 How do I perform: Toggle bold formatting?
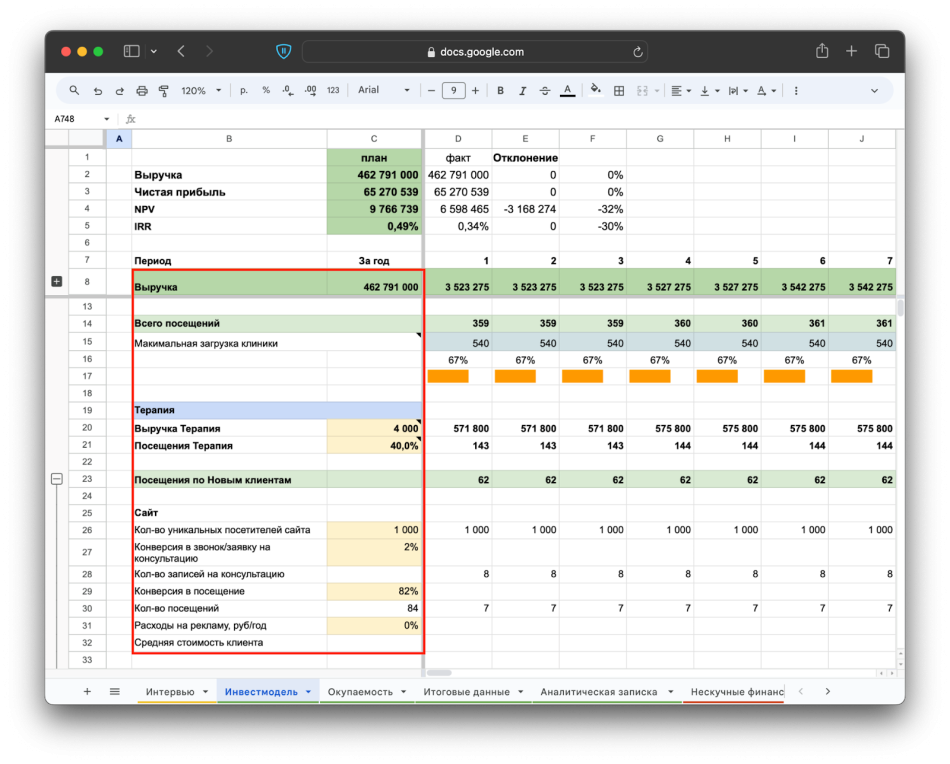point(500,90)
